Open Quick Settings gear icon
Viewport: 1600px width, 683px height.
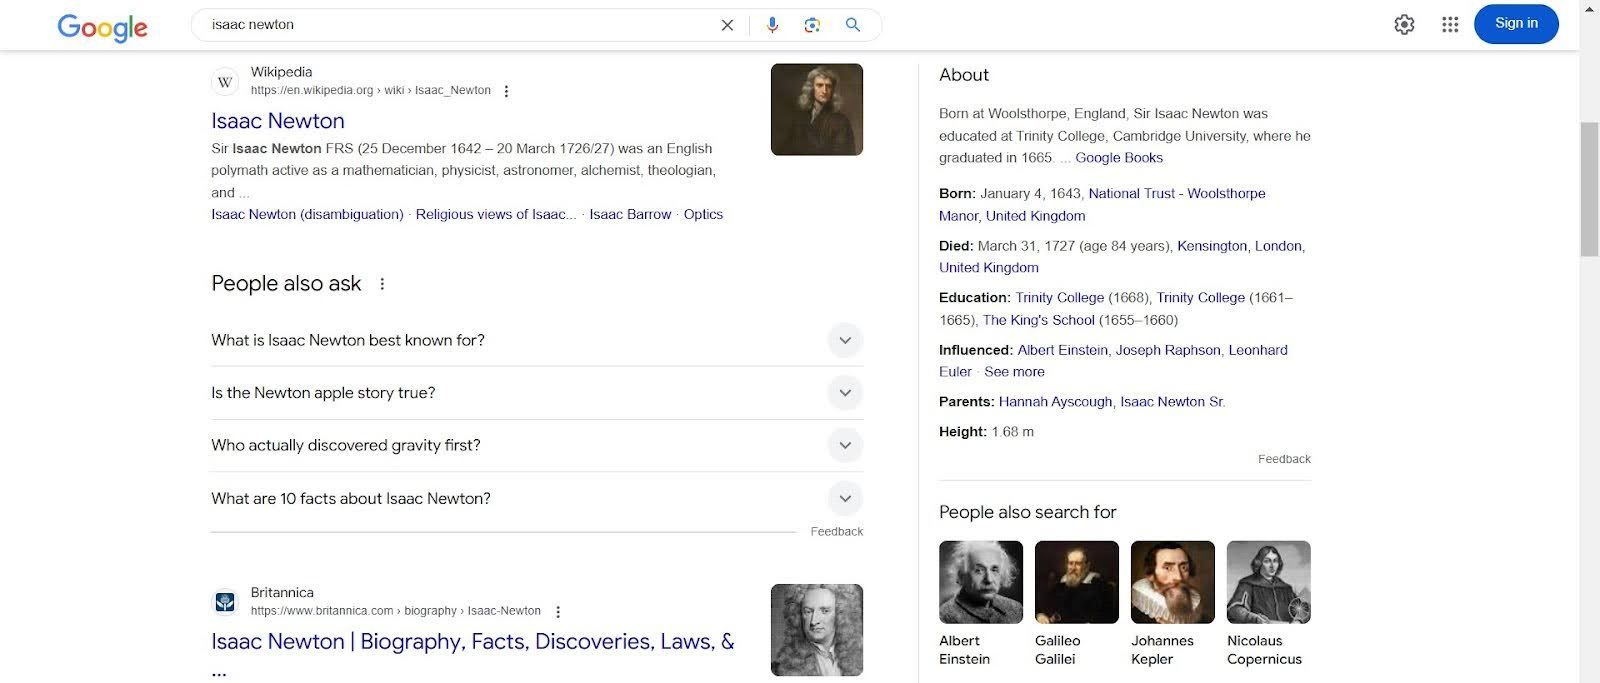click(x=1404, y=25)
